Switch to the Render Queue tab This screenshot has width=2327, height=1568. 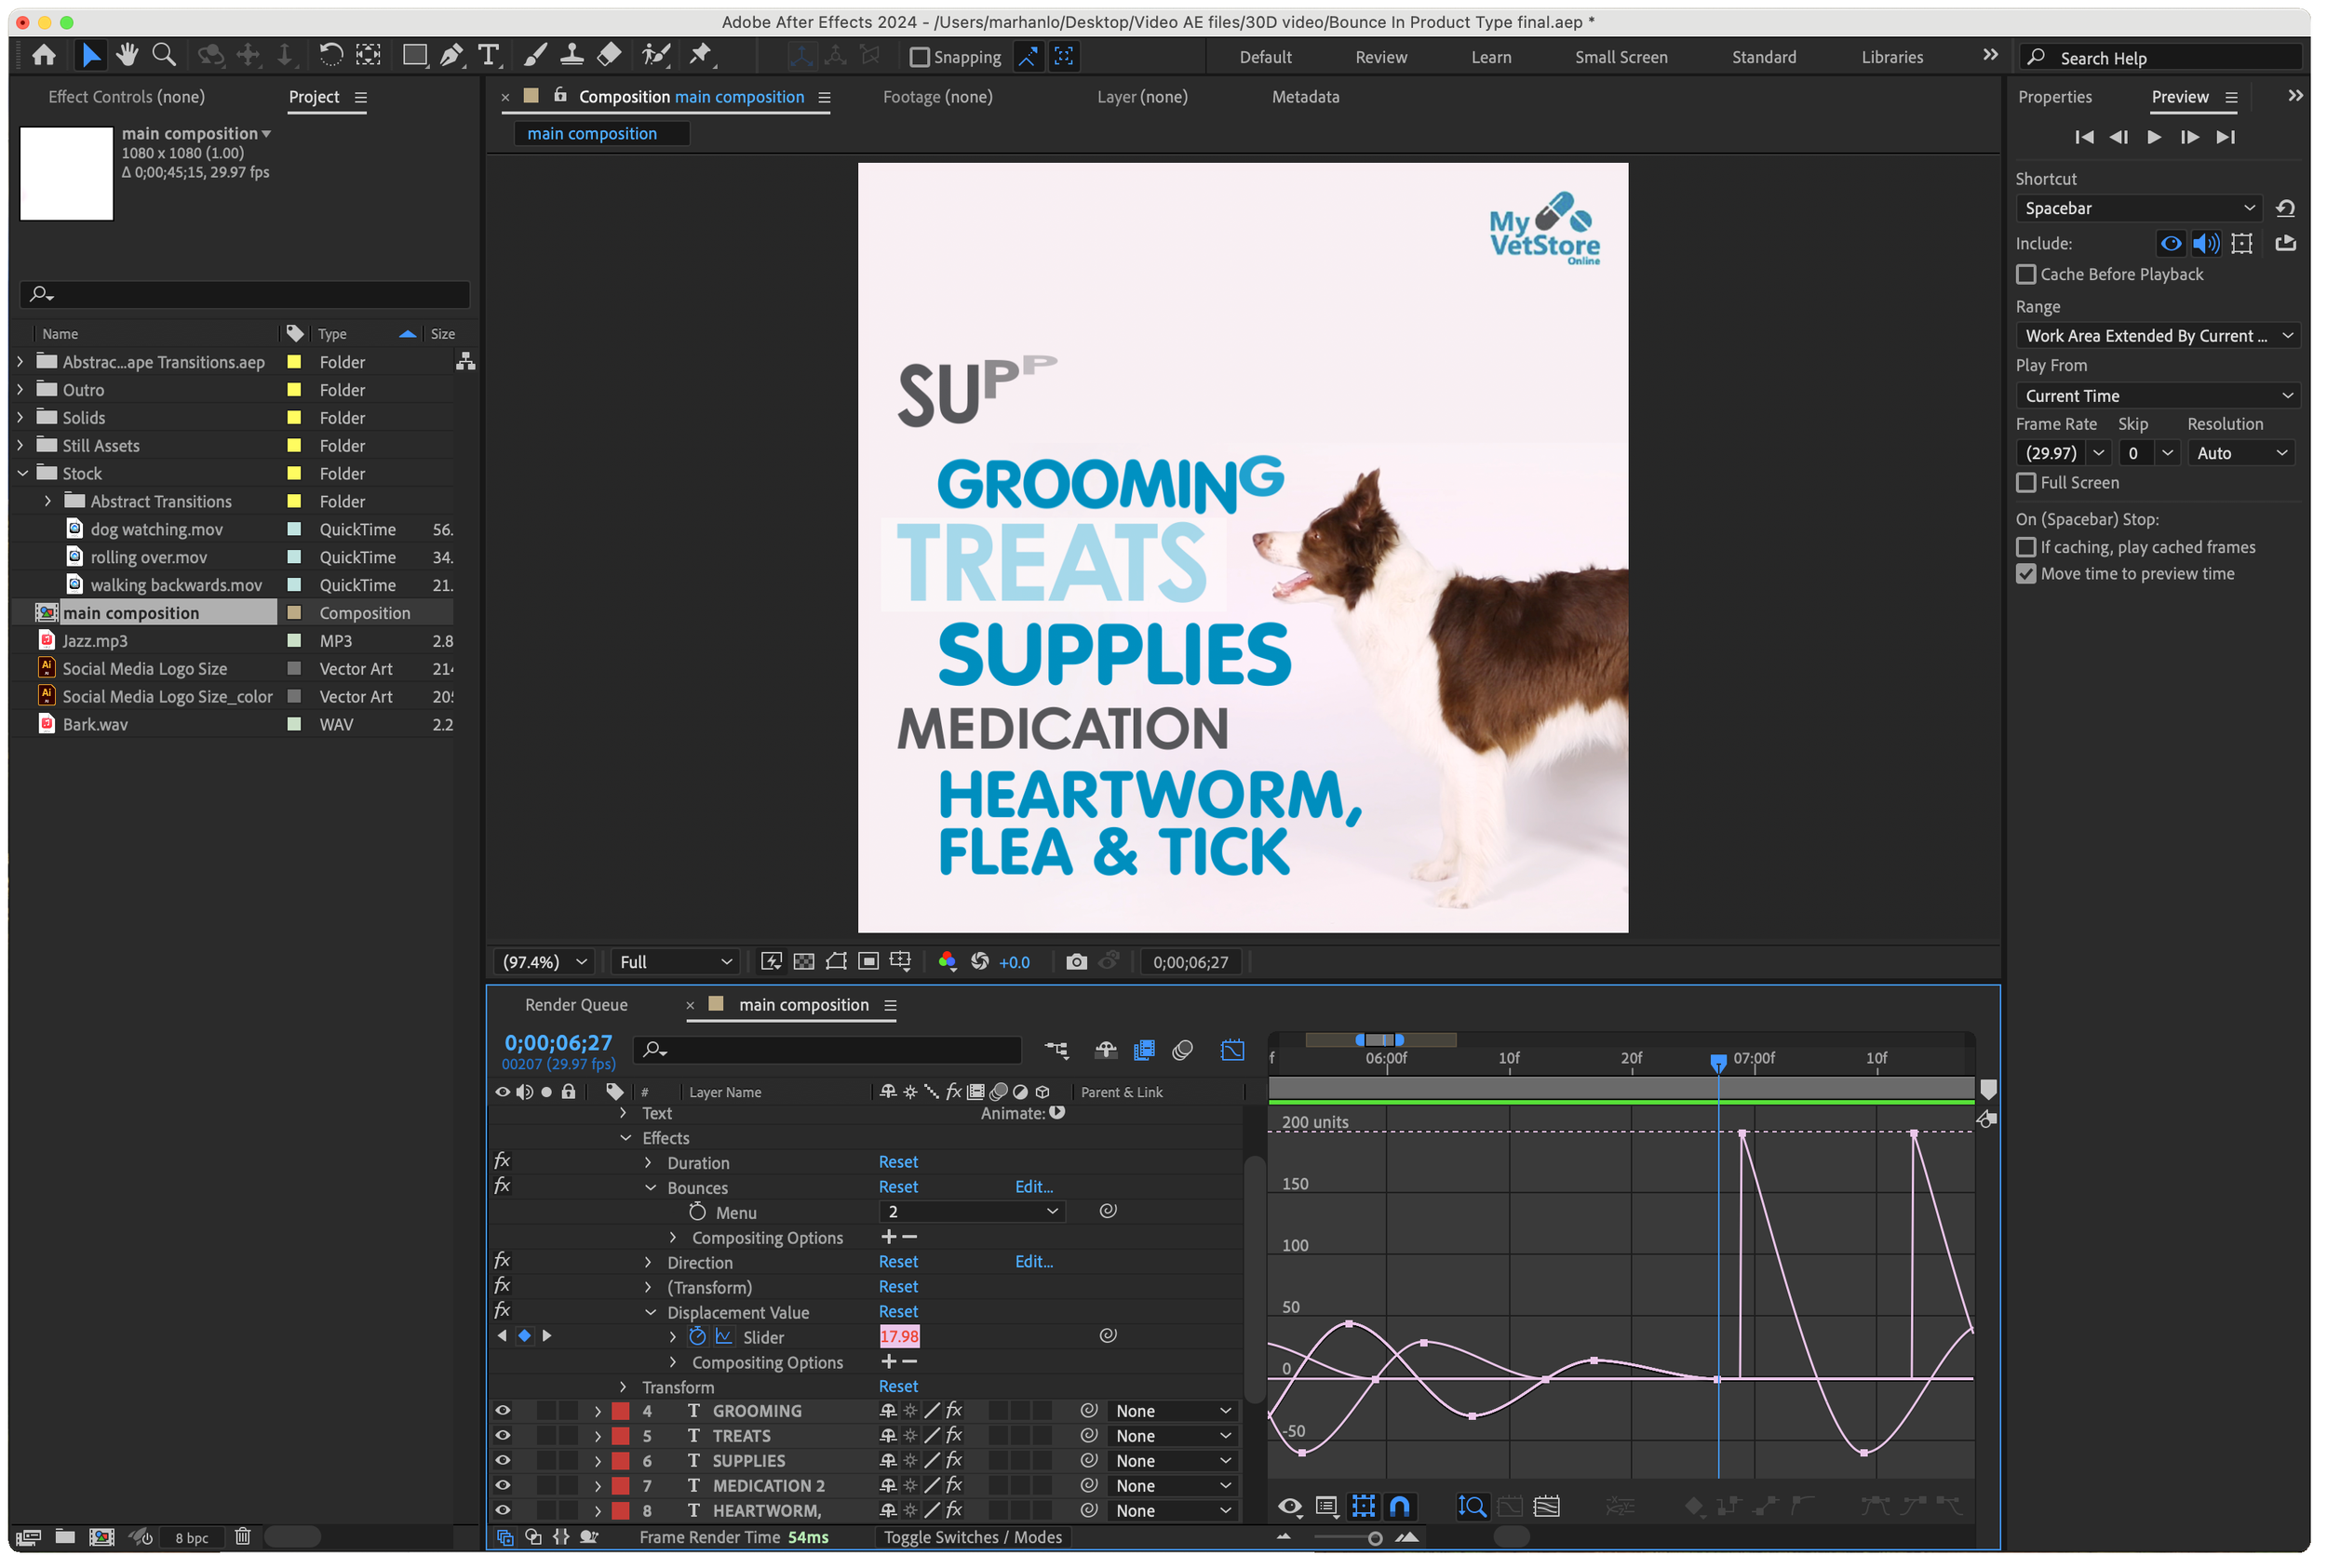576,1005
